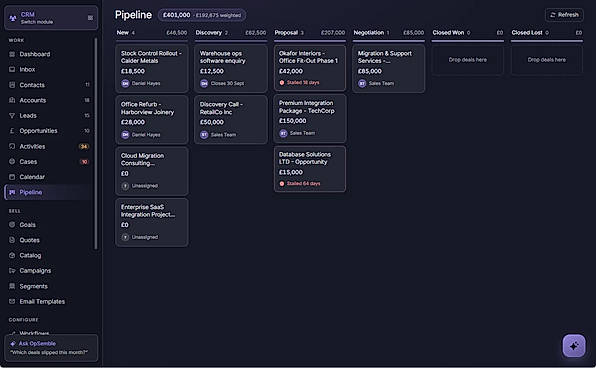Open Contacts in the sidebar
Viewport: 596px width, 368px height.
coord(48,85)
